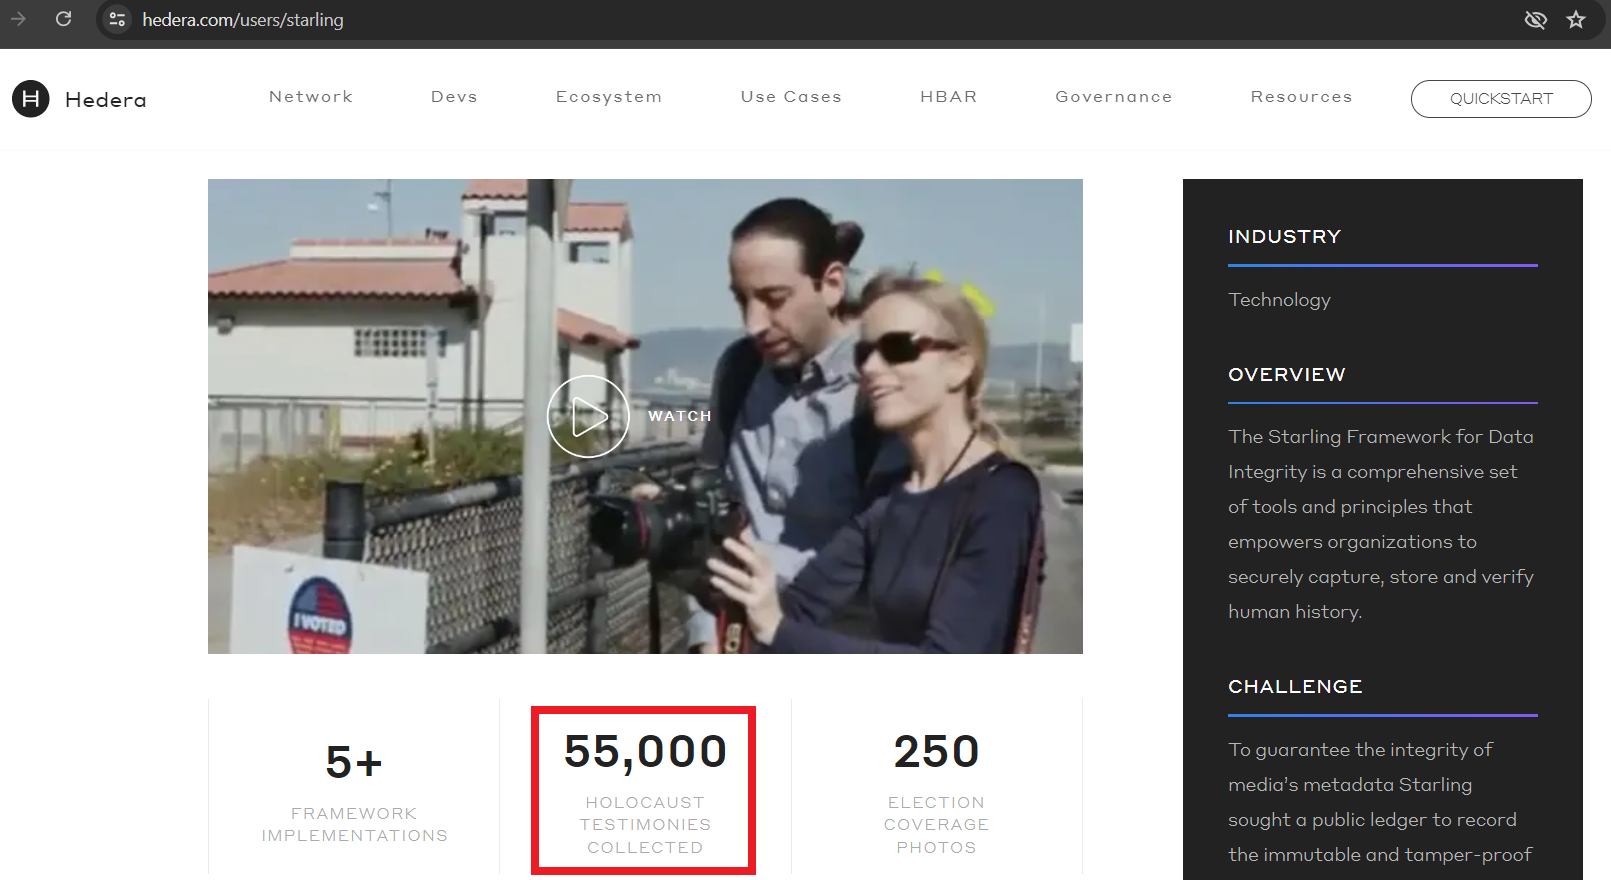Screen dimensions: 1611x880
Task: Click the video thumbnail of photographers
Action: click(645, 416)
